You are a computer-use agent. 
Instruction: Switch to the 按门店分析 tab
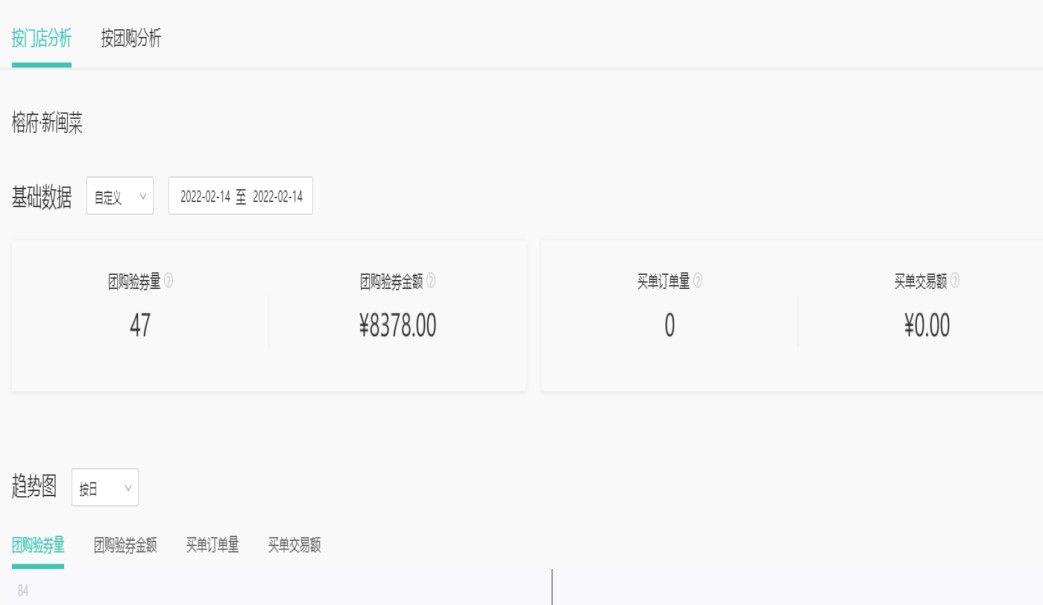[41, 39]
